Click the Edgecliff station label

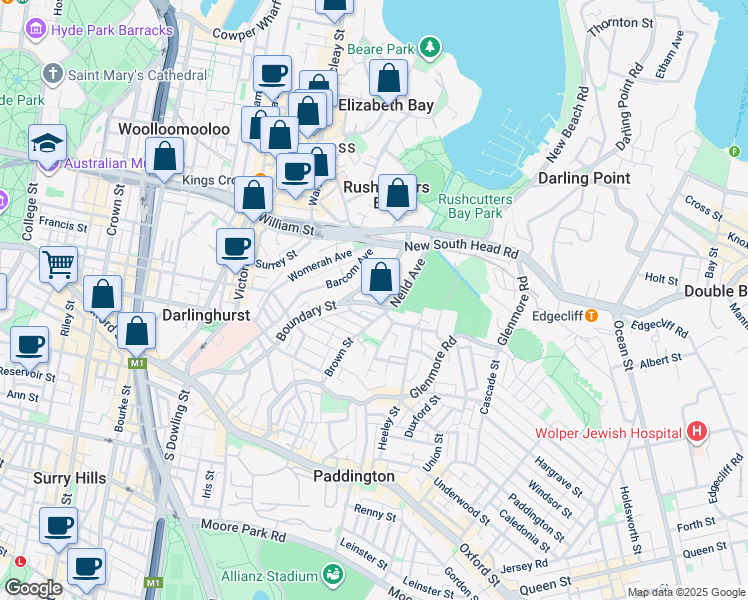558,316
